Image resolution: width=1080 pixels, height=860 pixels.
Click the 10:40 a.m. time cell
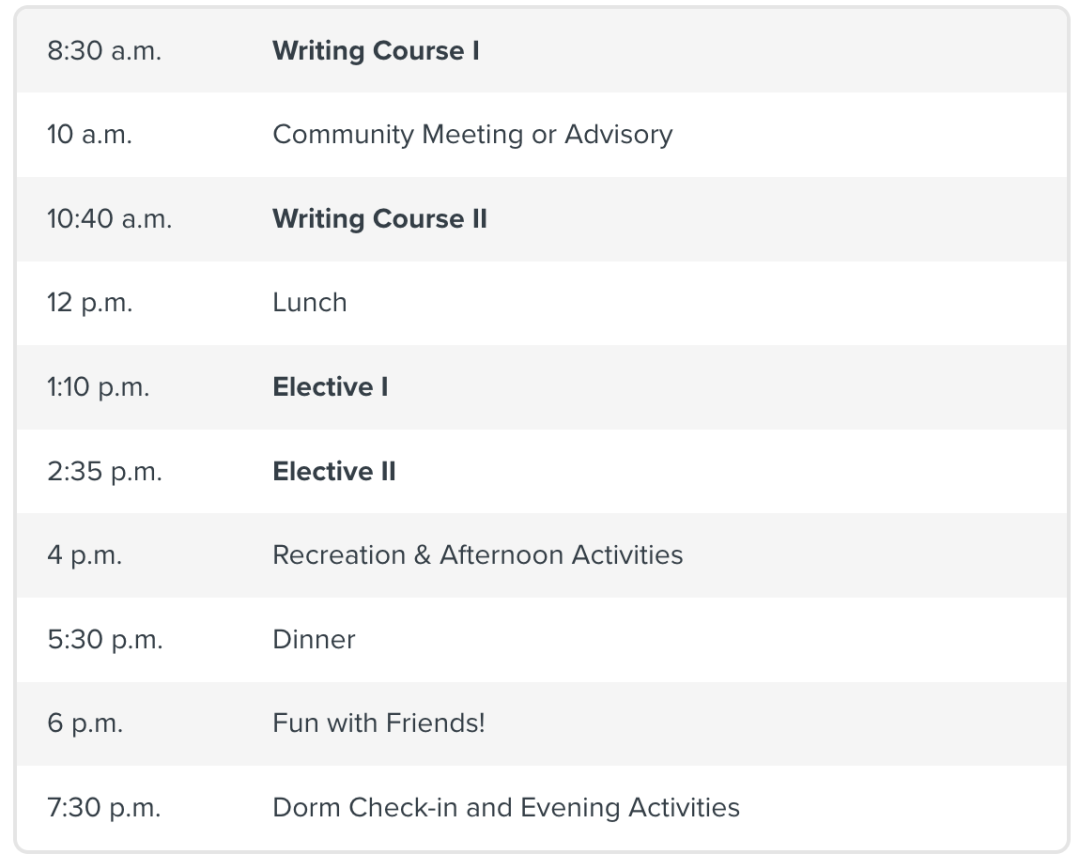[109, 218]
